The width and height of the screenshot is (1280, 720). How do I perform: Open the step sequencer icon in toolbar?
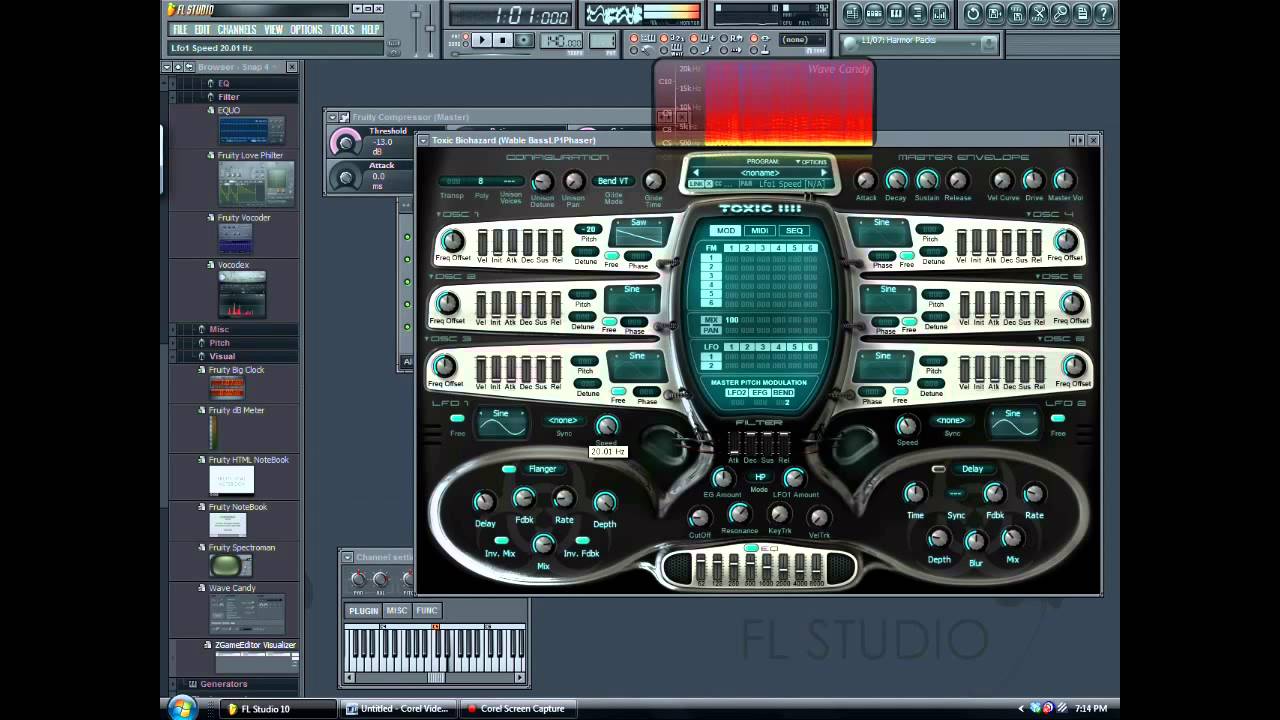click(x=874, y=13)
